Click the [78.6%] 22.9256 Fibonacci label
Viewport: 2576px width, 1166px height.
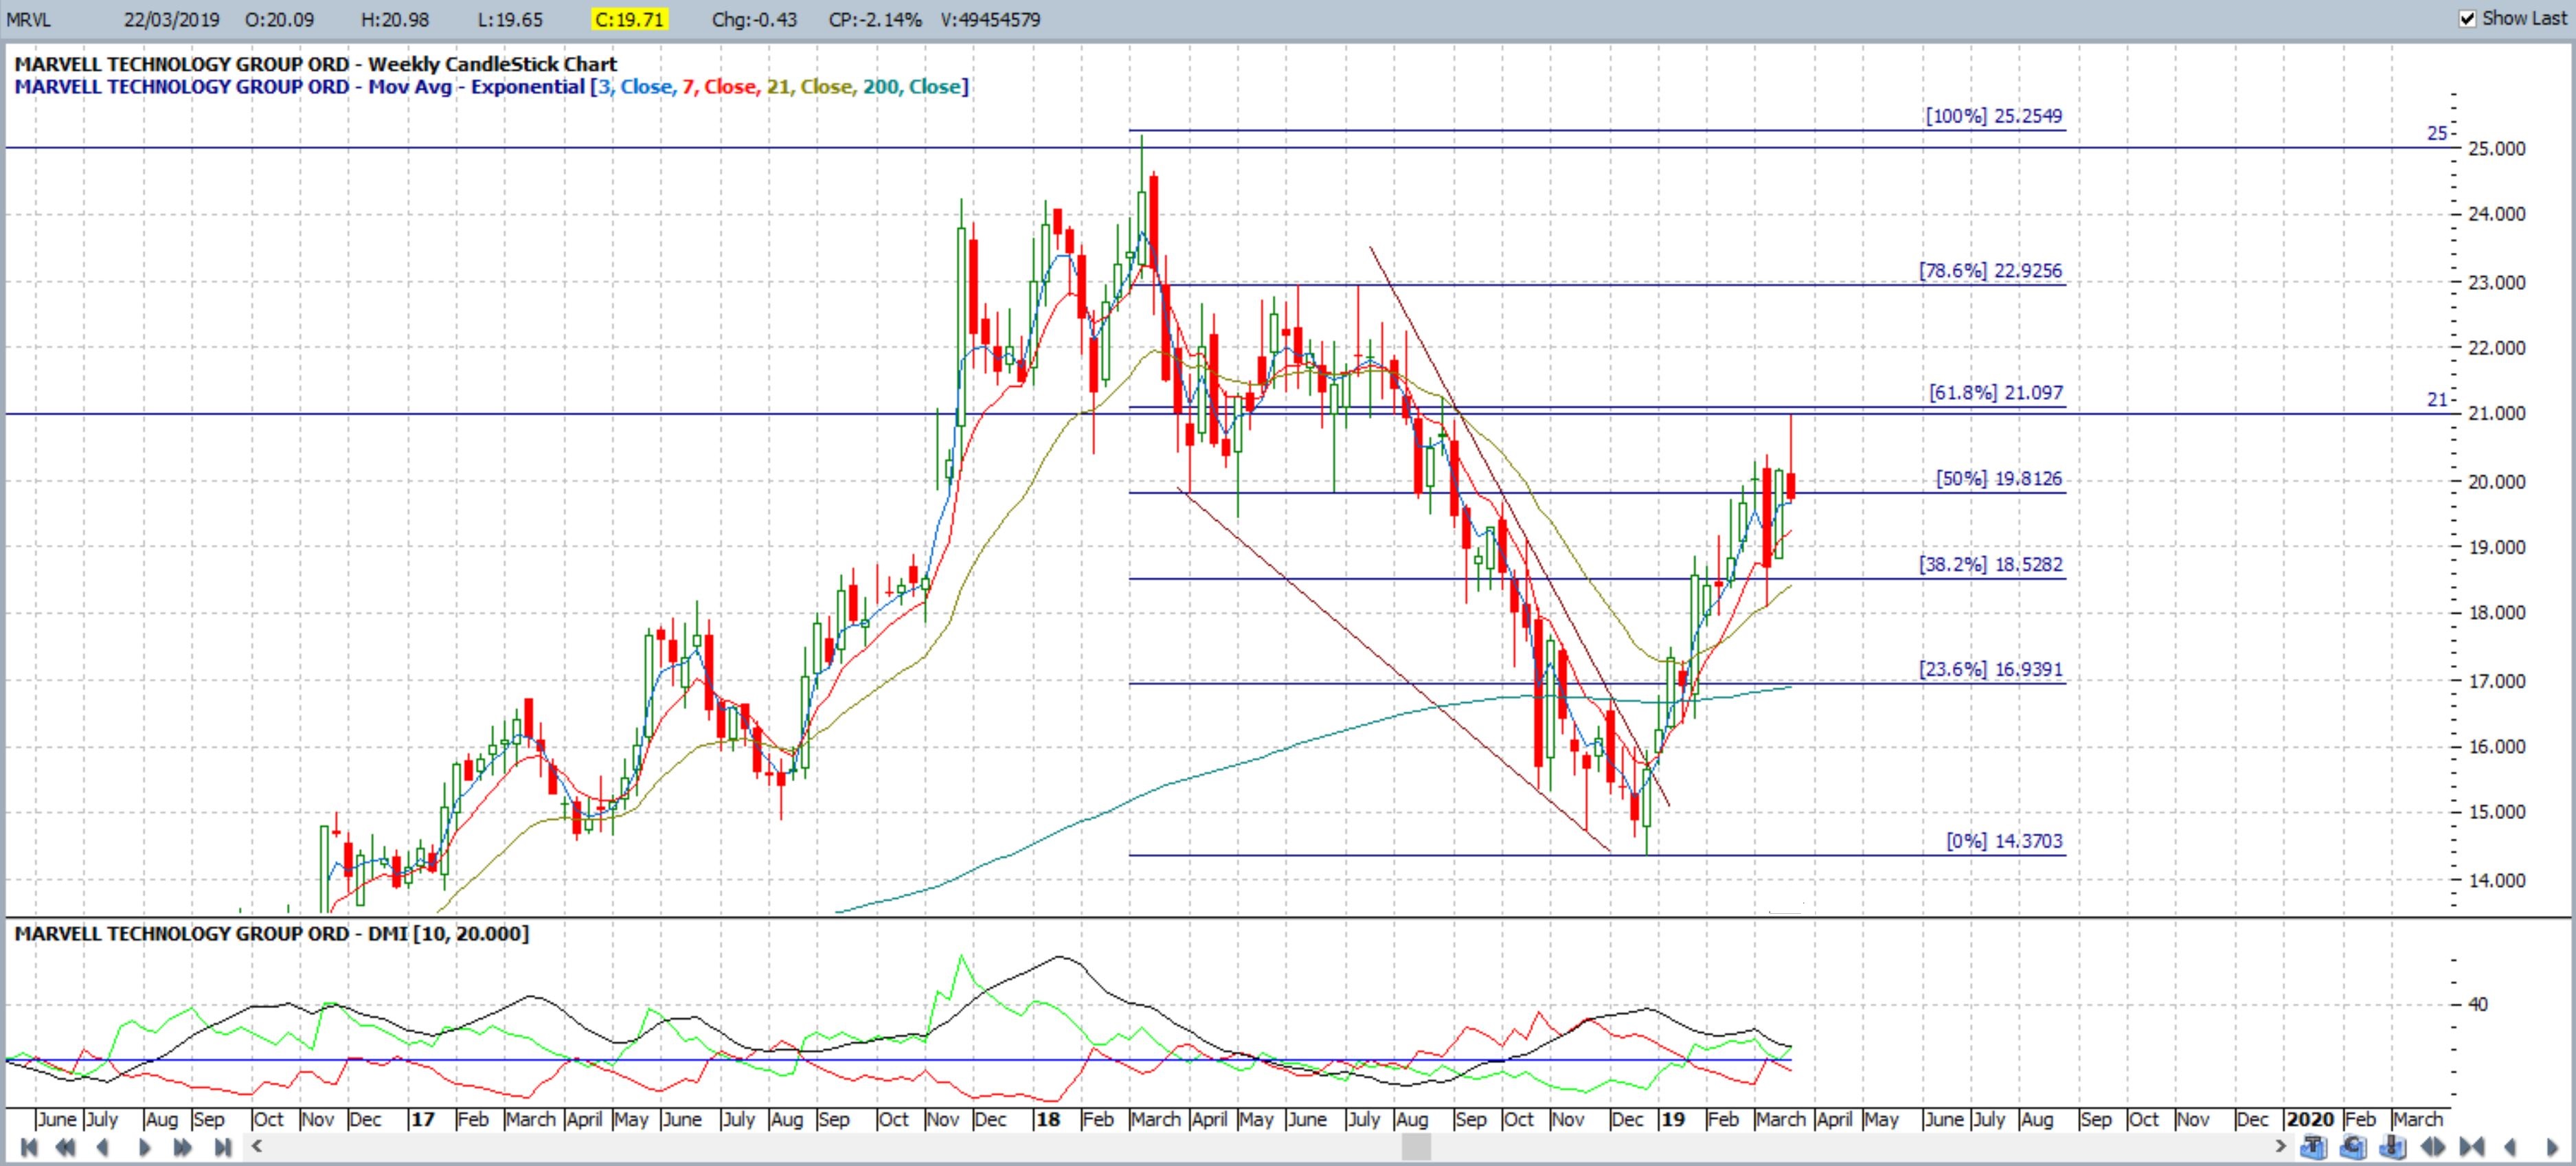(x=1990, y=271)
